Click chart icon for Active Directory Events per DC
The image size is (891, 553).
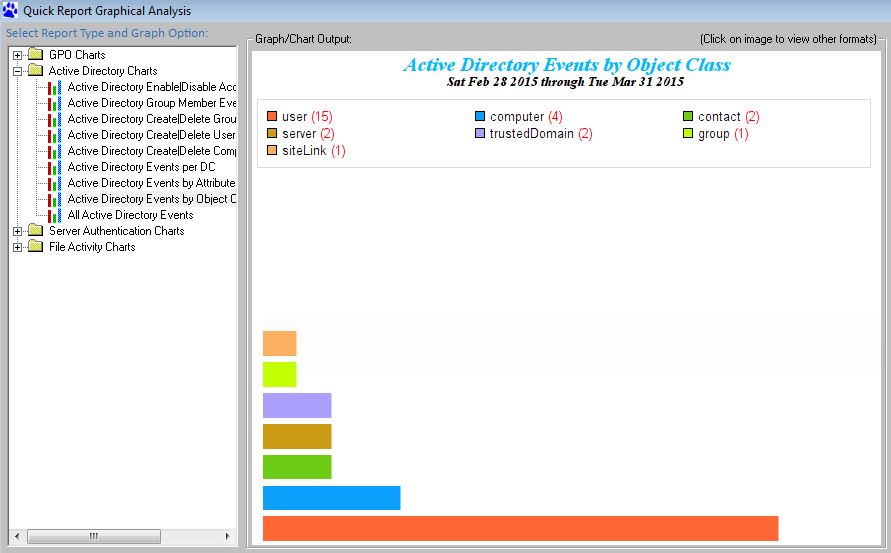point(55,167)
